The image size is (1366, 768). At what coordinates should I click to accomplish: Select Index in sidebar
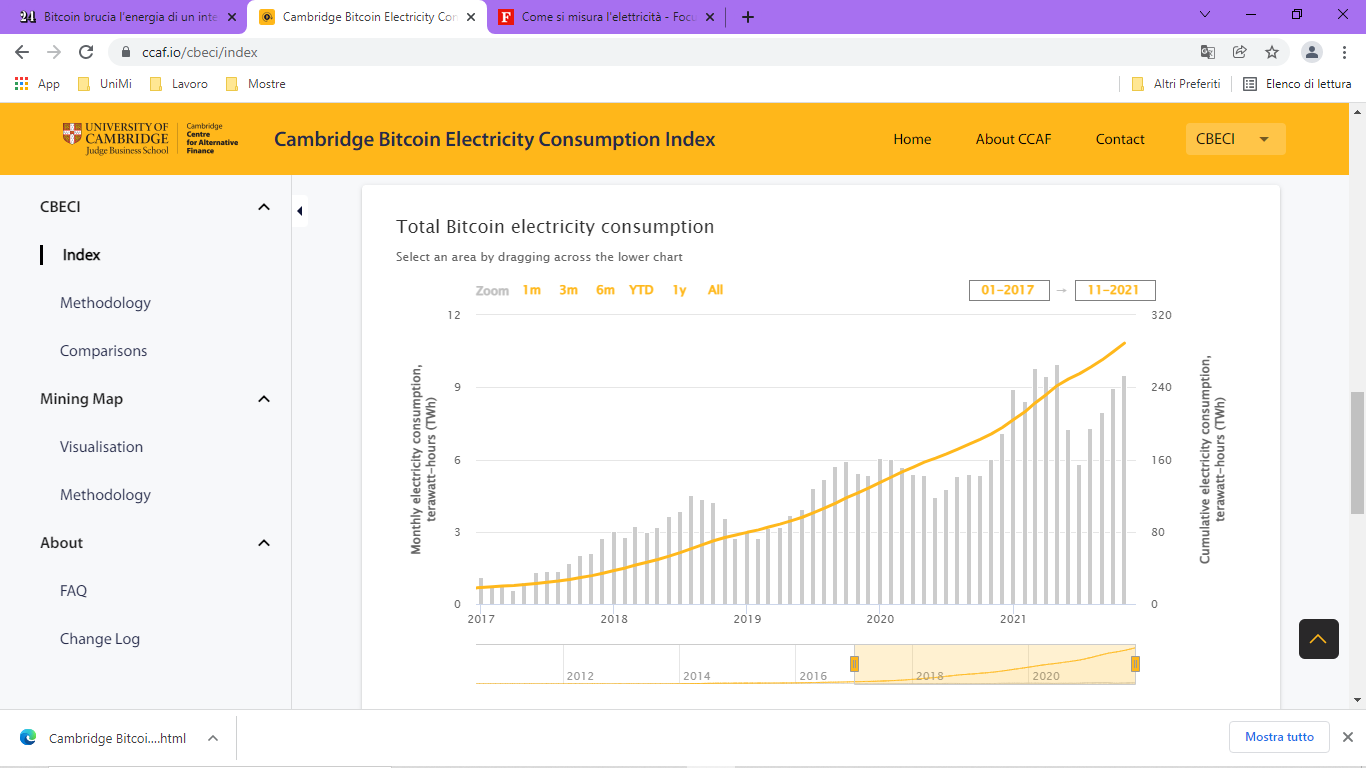81,255
